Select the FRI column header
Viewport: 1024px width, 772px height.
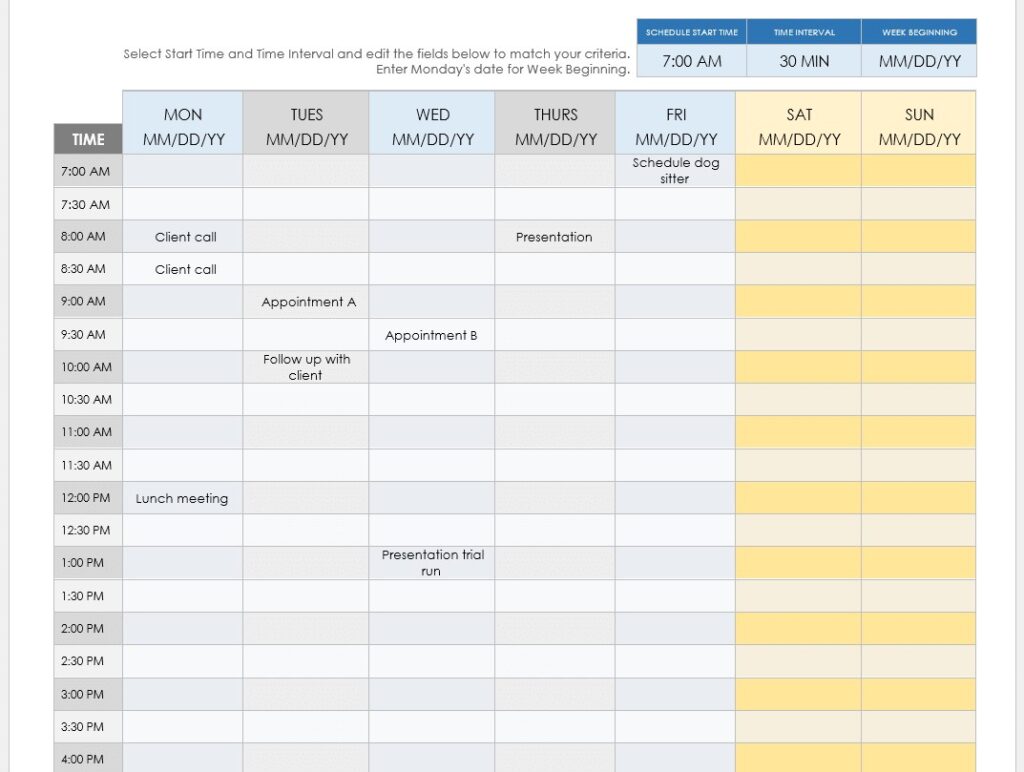tap(675, 123)
